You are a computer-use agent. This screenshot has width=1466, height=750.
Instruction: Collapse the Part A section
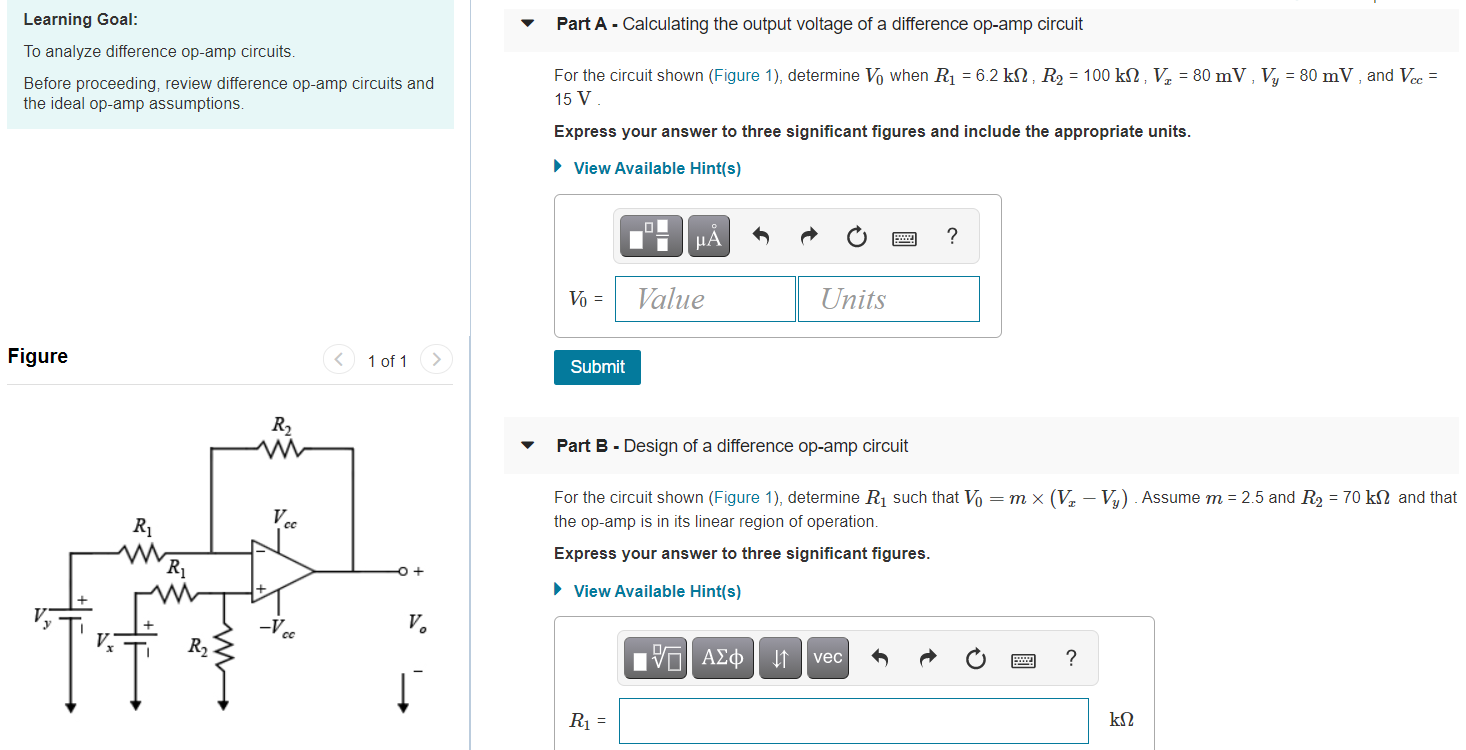point(527,24)
